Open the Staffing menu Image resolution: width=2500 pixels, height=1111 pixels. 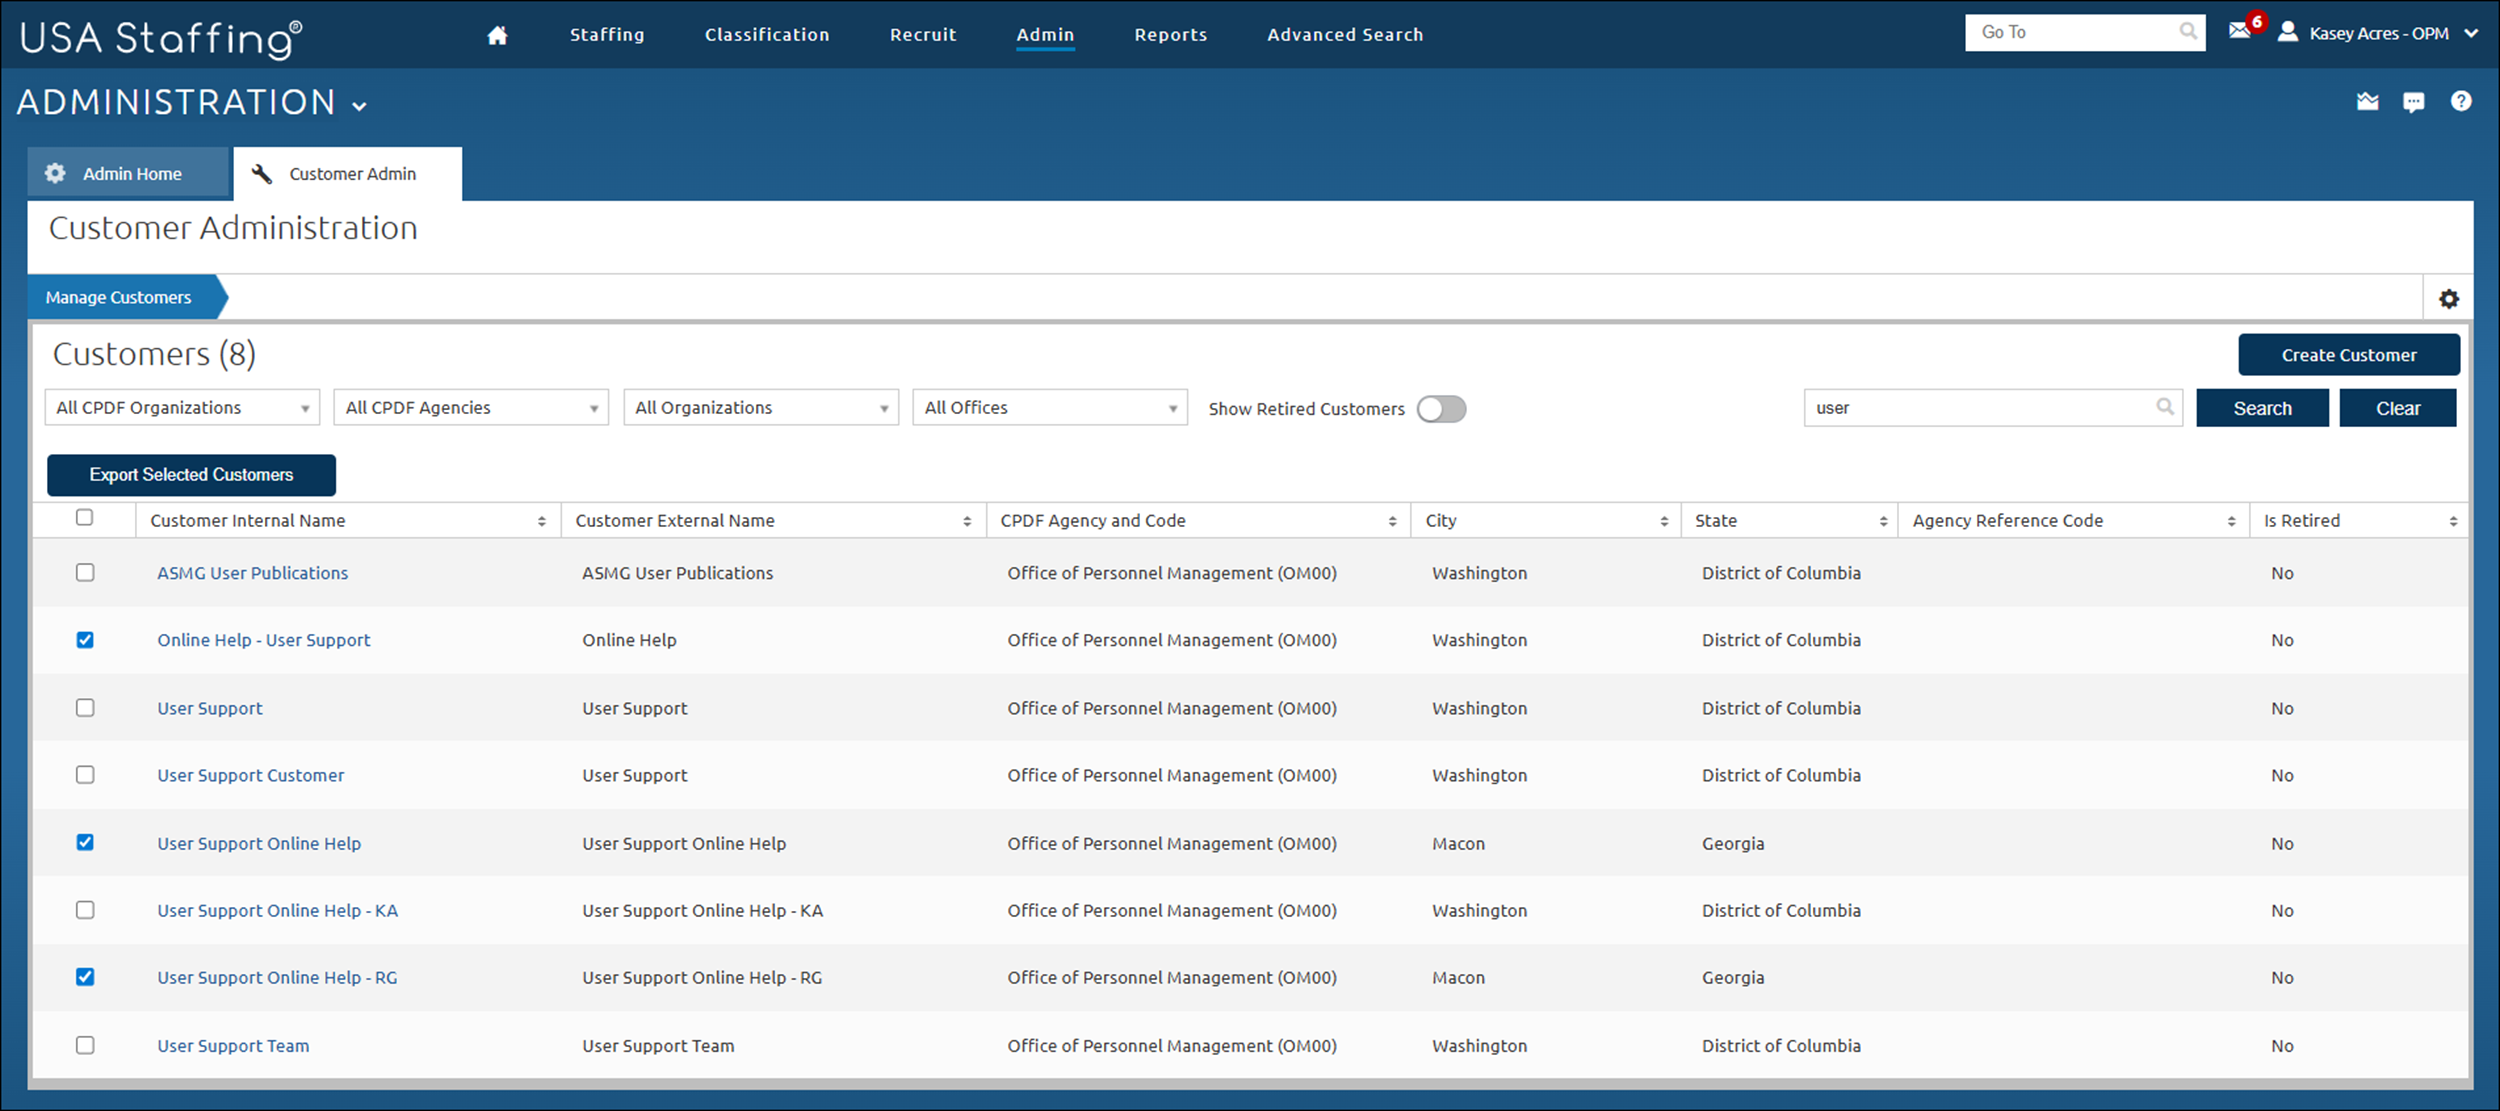coord(607,35)
